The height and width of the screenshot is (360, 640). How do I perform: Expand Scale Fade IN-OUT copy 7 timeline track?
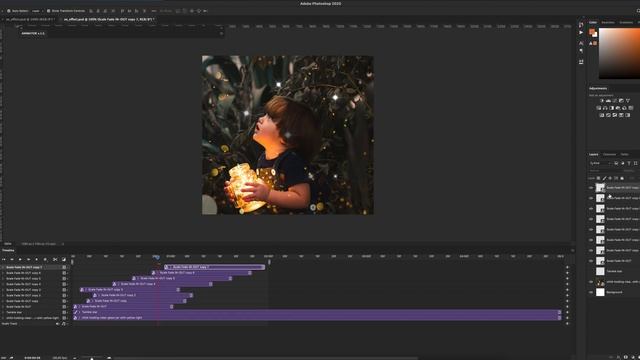click(3, 267)
